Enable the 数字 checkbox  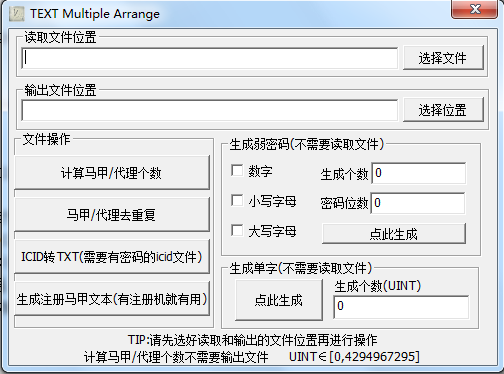click(x=237, y=170)
